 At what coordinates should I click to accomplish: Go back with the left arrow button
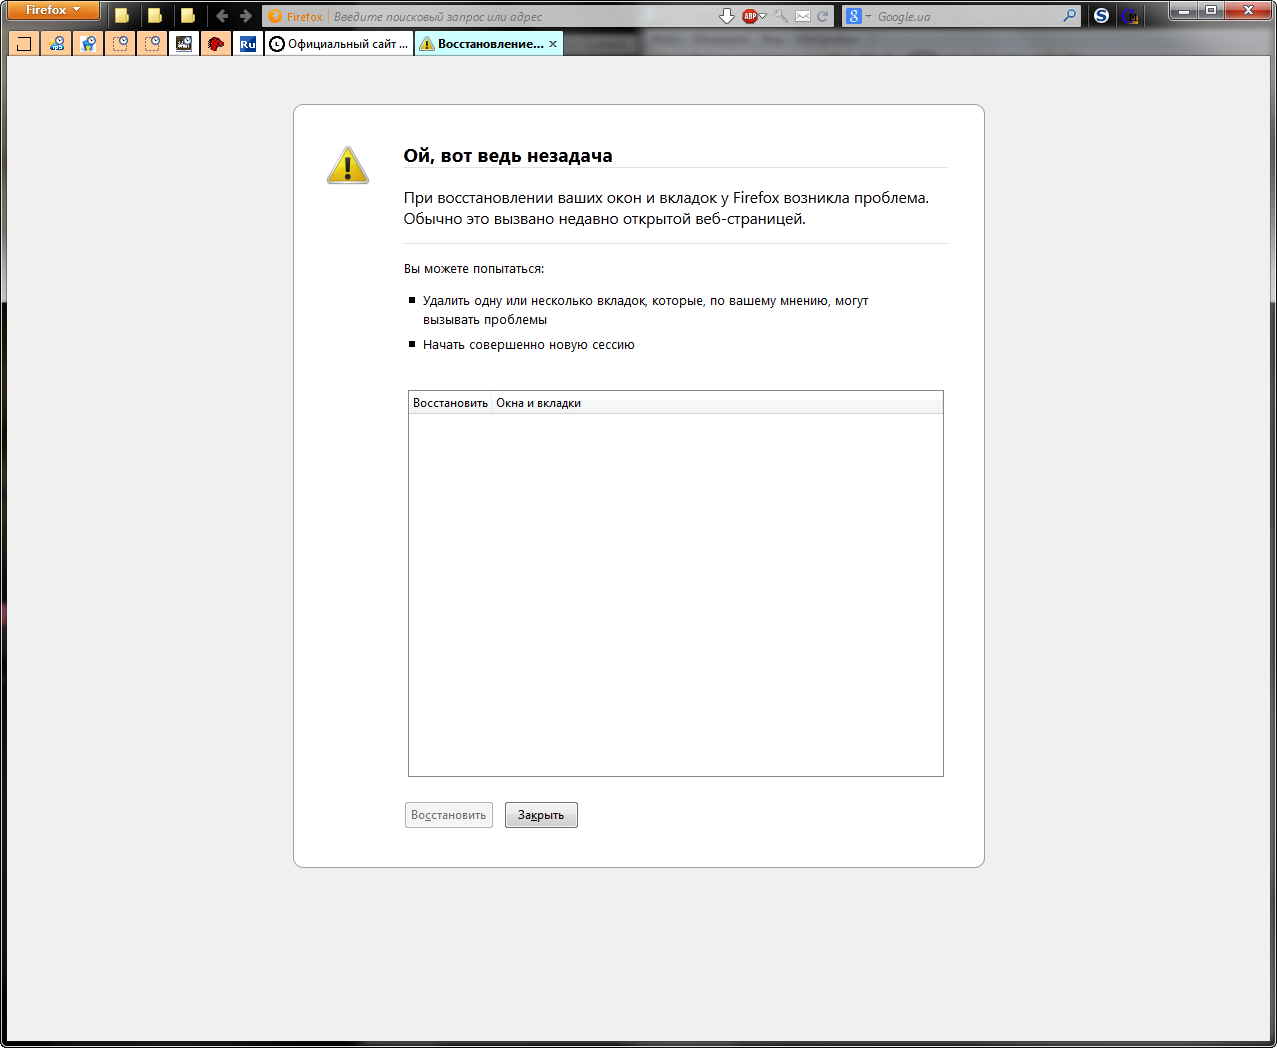tap(222, 16)
